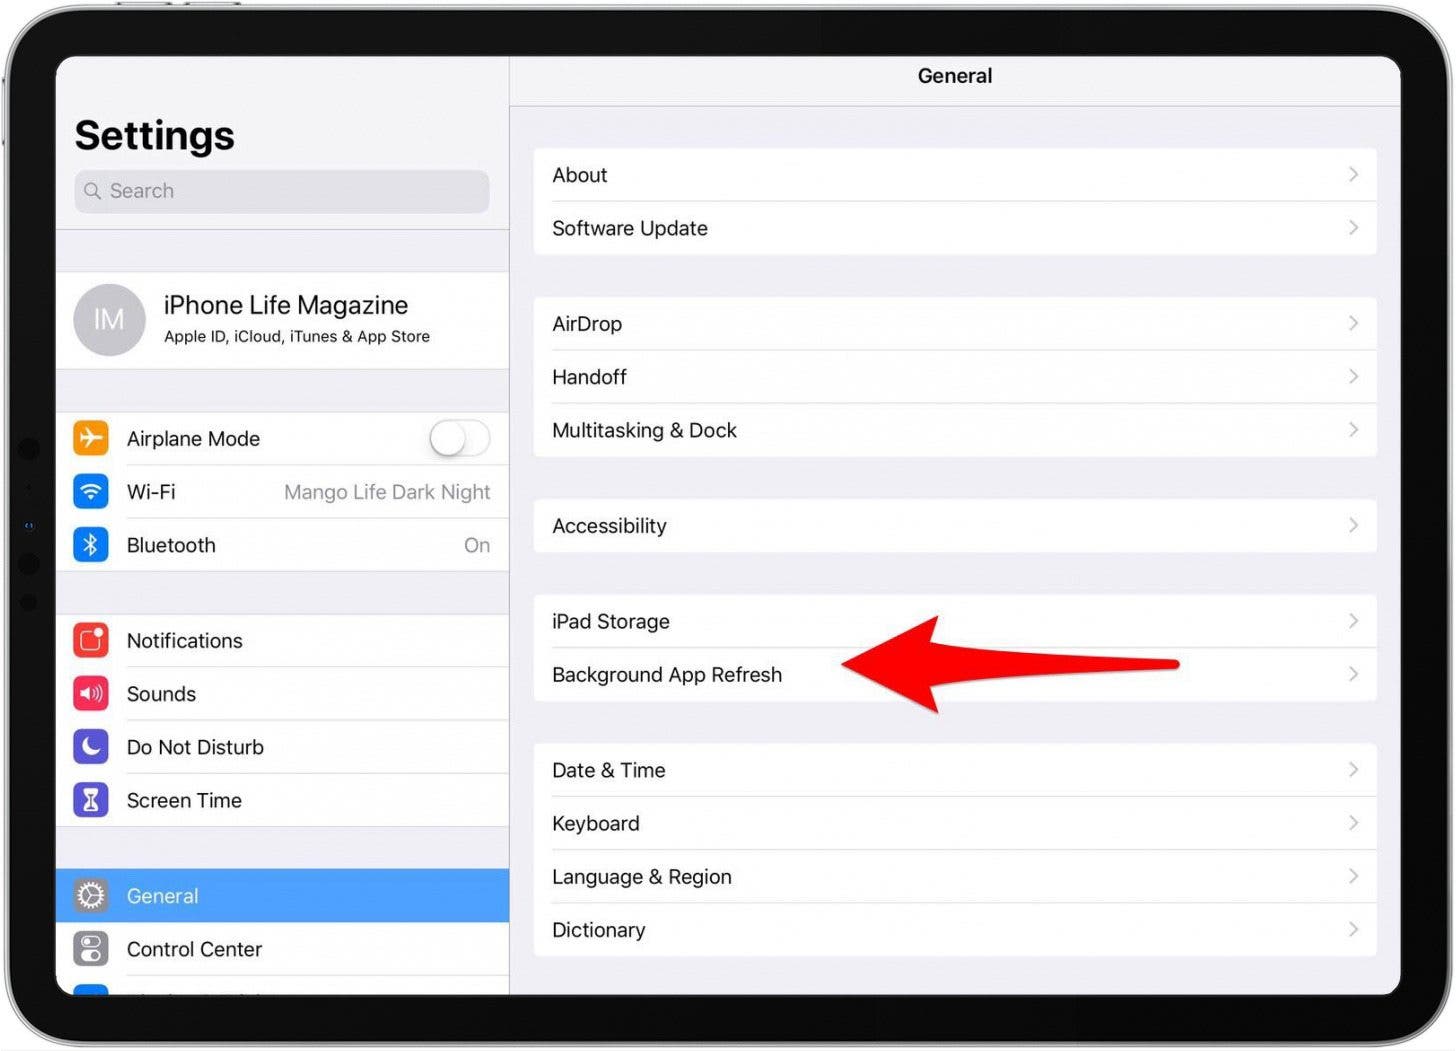Viewport: 1456px width, 1051px height.
Task: Click the General gear icon
Action: [91, 895]
